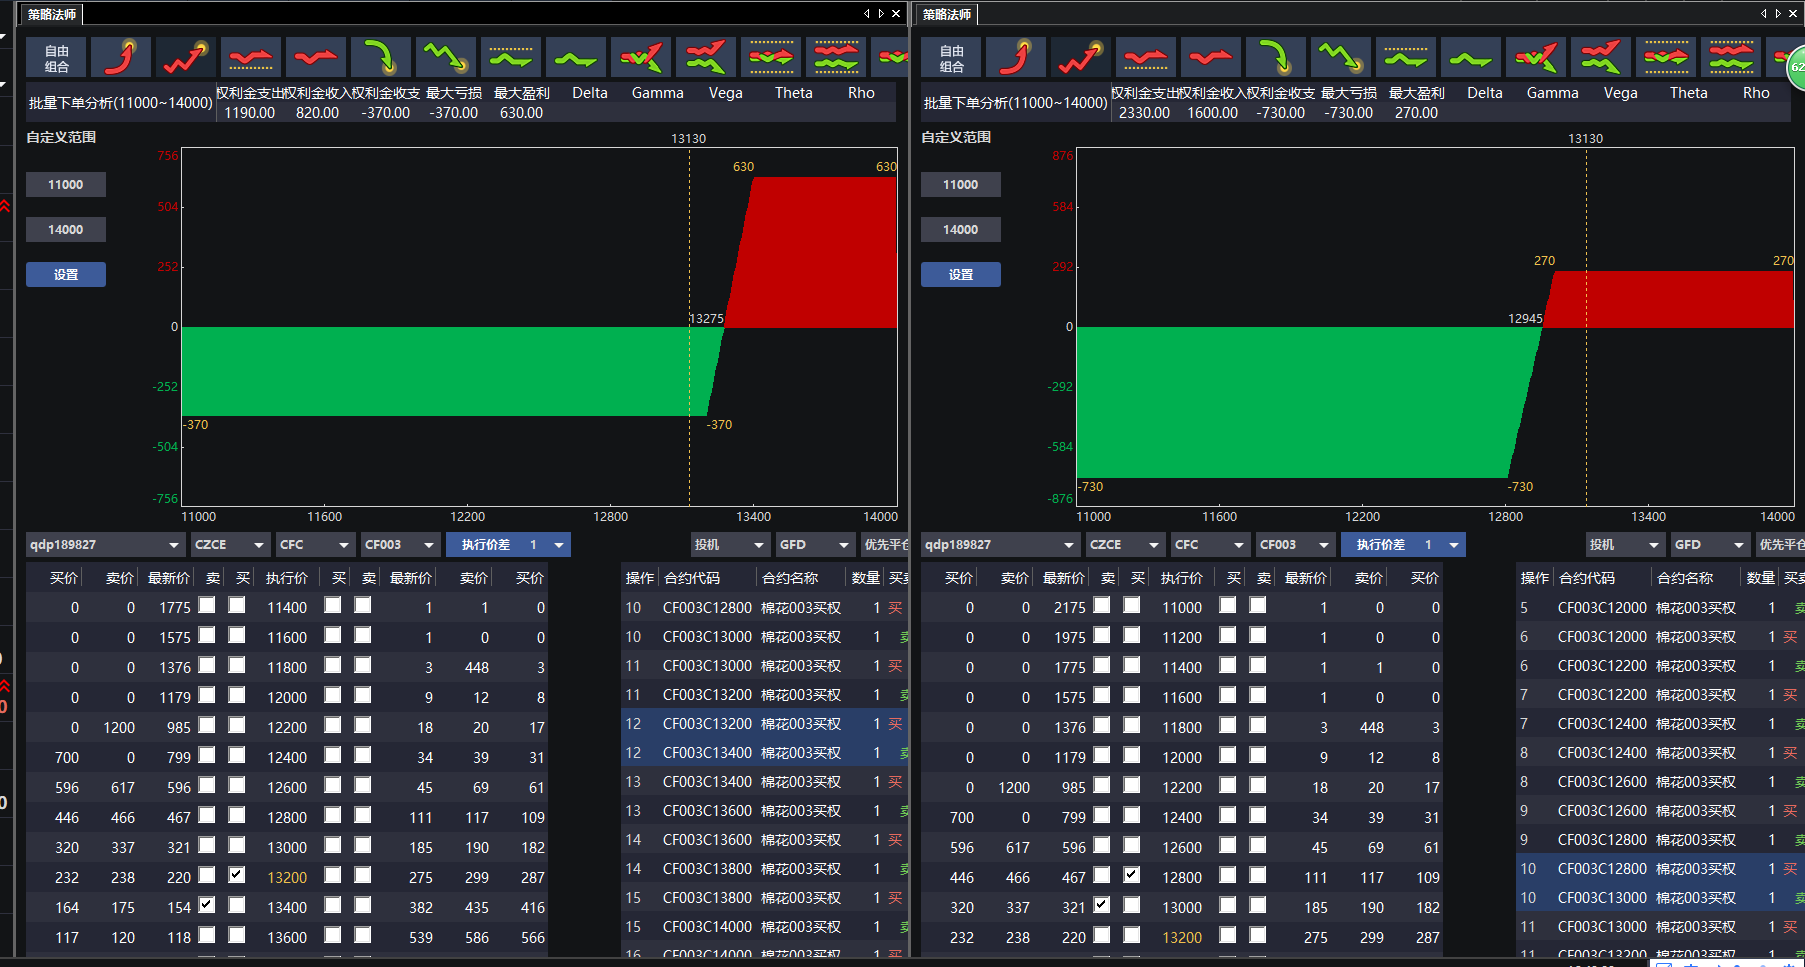Switch to the left 策略法师 tab

point(52,14)
